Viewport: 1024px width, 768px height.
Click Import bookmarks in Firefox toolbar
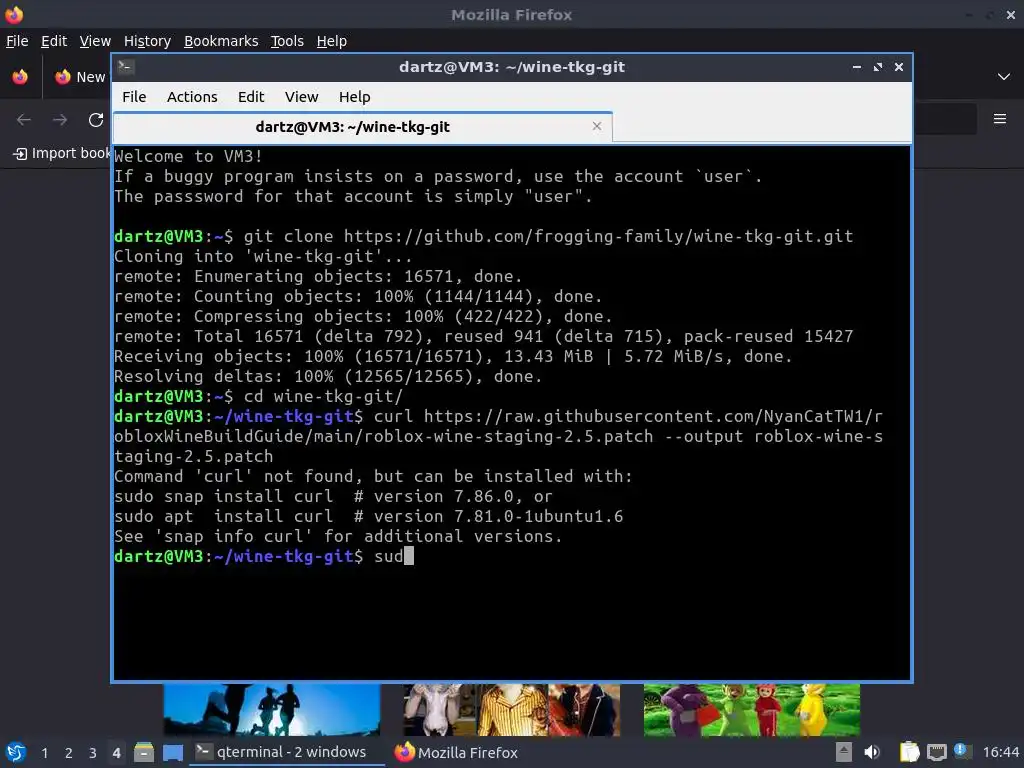coord(62,153)
